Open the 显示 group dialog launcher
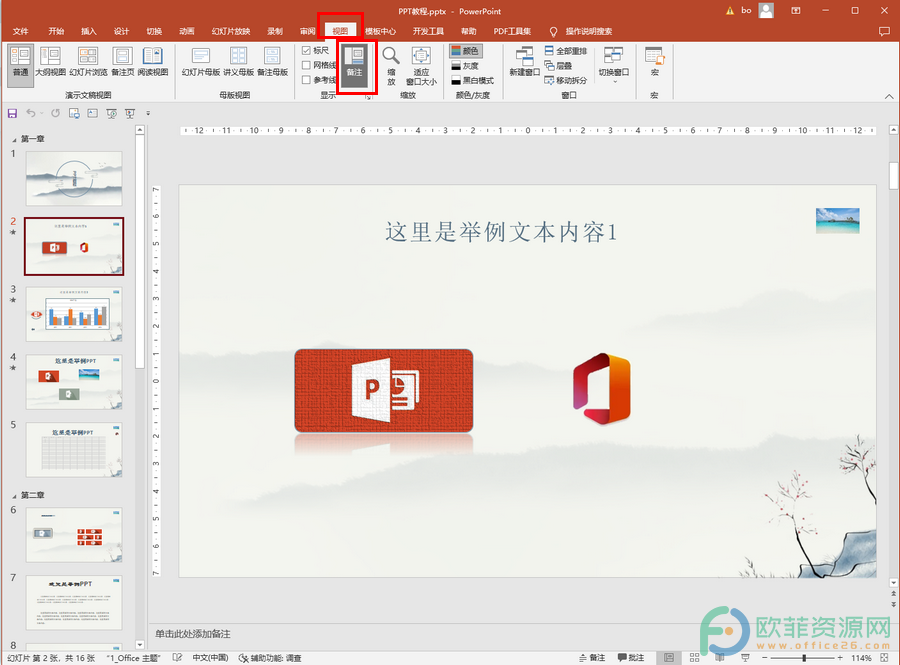This screenshot has height=665, width=900. (x=368, y=97)
